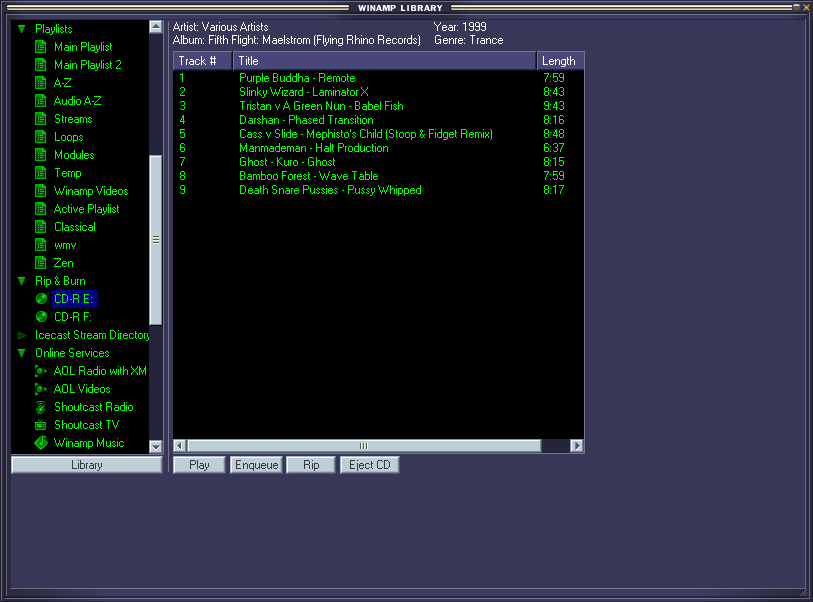
Task: Click the CD-R F: disc icon
Action: (41, 317)
